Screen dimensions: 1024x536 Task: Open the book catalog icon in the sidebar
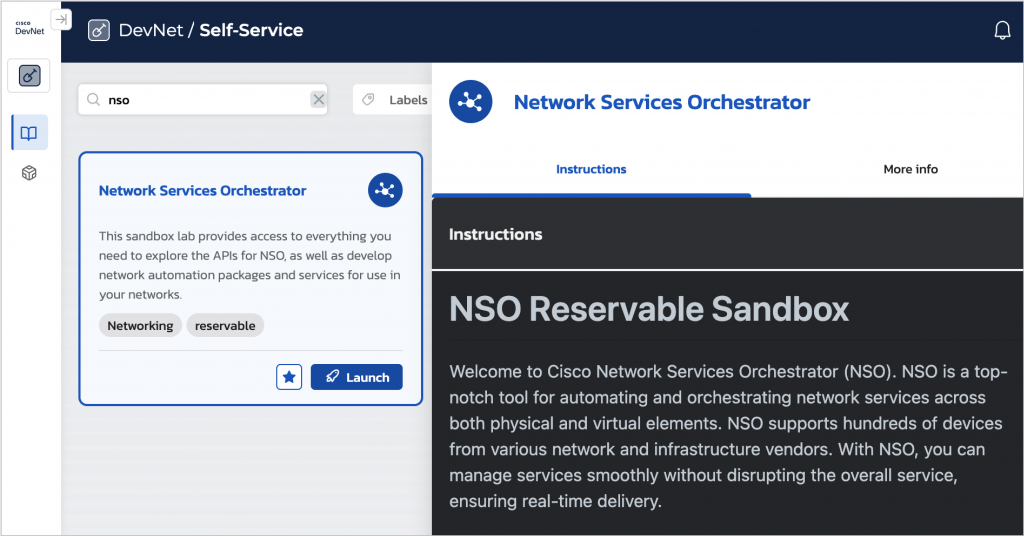pyautogui.click(x=29, y=133)
